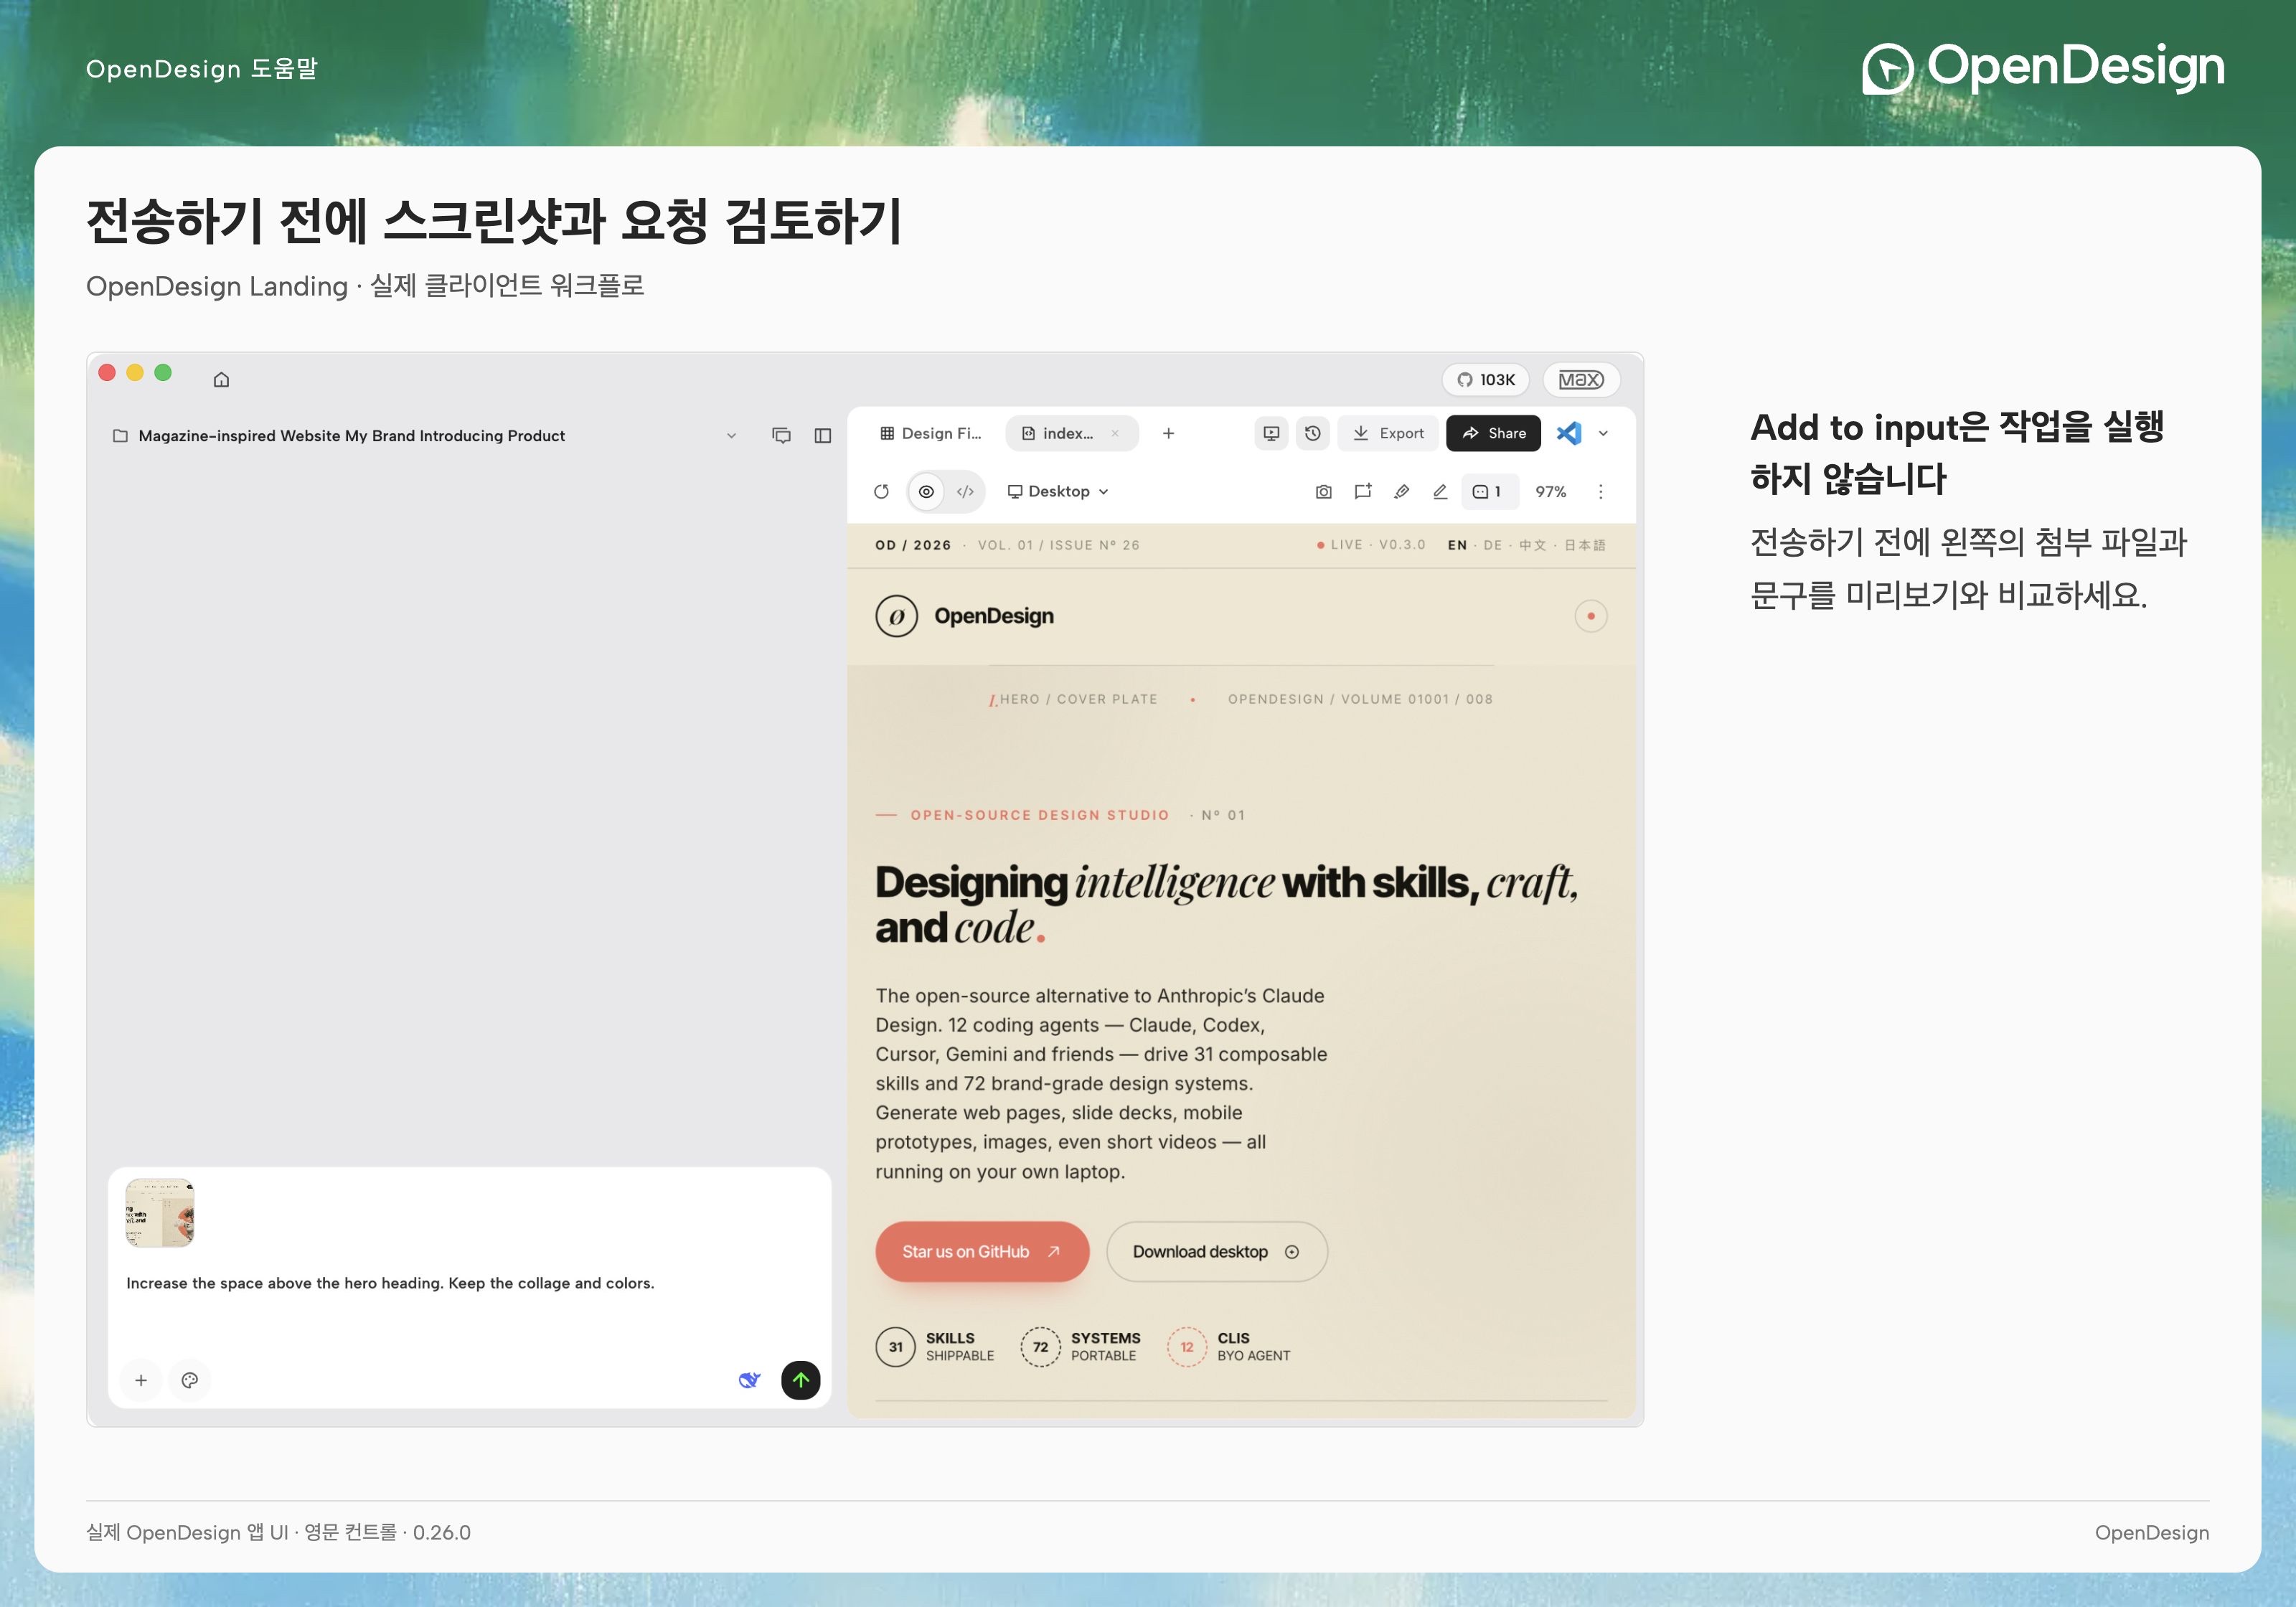The image size is (2296, 1607).
Task: Click the Share button
Action: (x=1493, y=433)
